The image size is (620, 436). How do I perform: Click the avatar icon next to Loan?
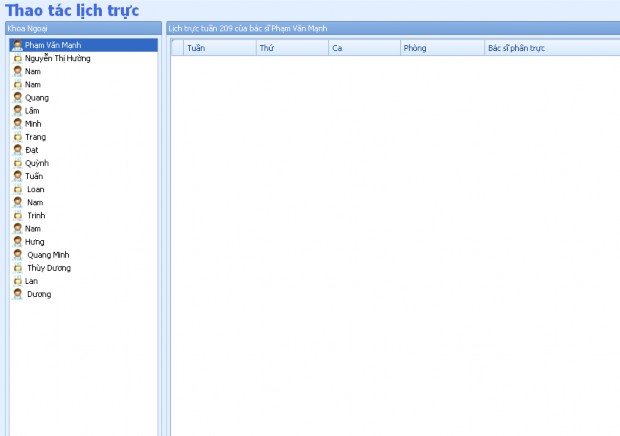(18, 189)
